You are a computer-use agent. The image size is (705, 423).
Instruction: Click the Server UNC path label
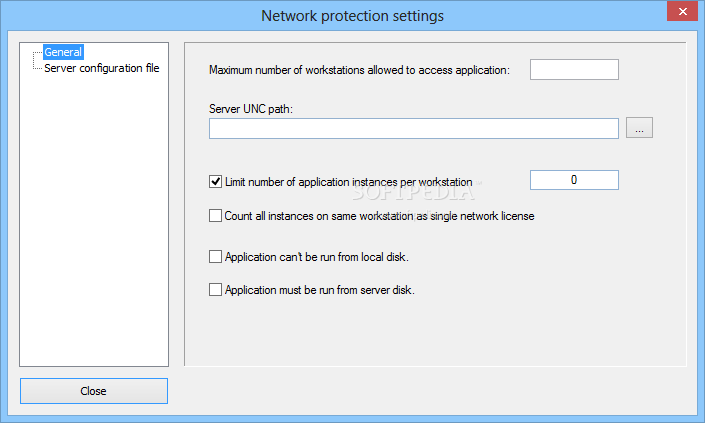pos(251,109)
